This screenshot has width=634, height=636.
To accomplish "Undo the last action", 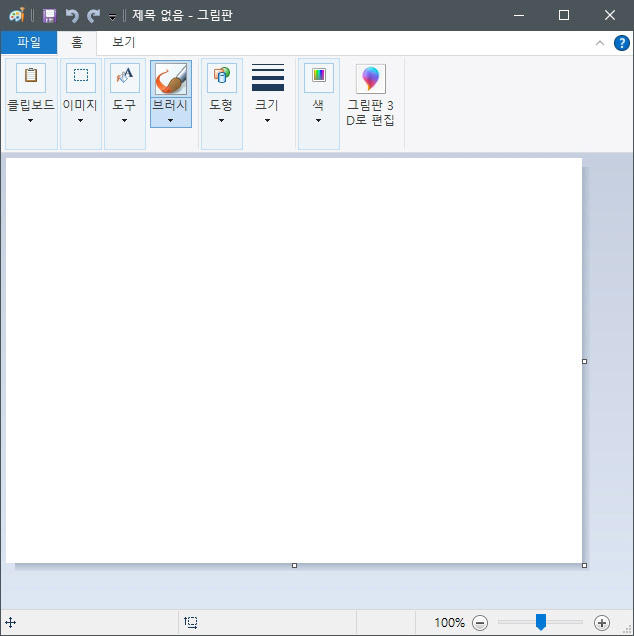I will 72,16.
